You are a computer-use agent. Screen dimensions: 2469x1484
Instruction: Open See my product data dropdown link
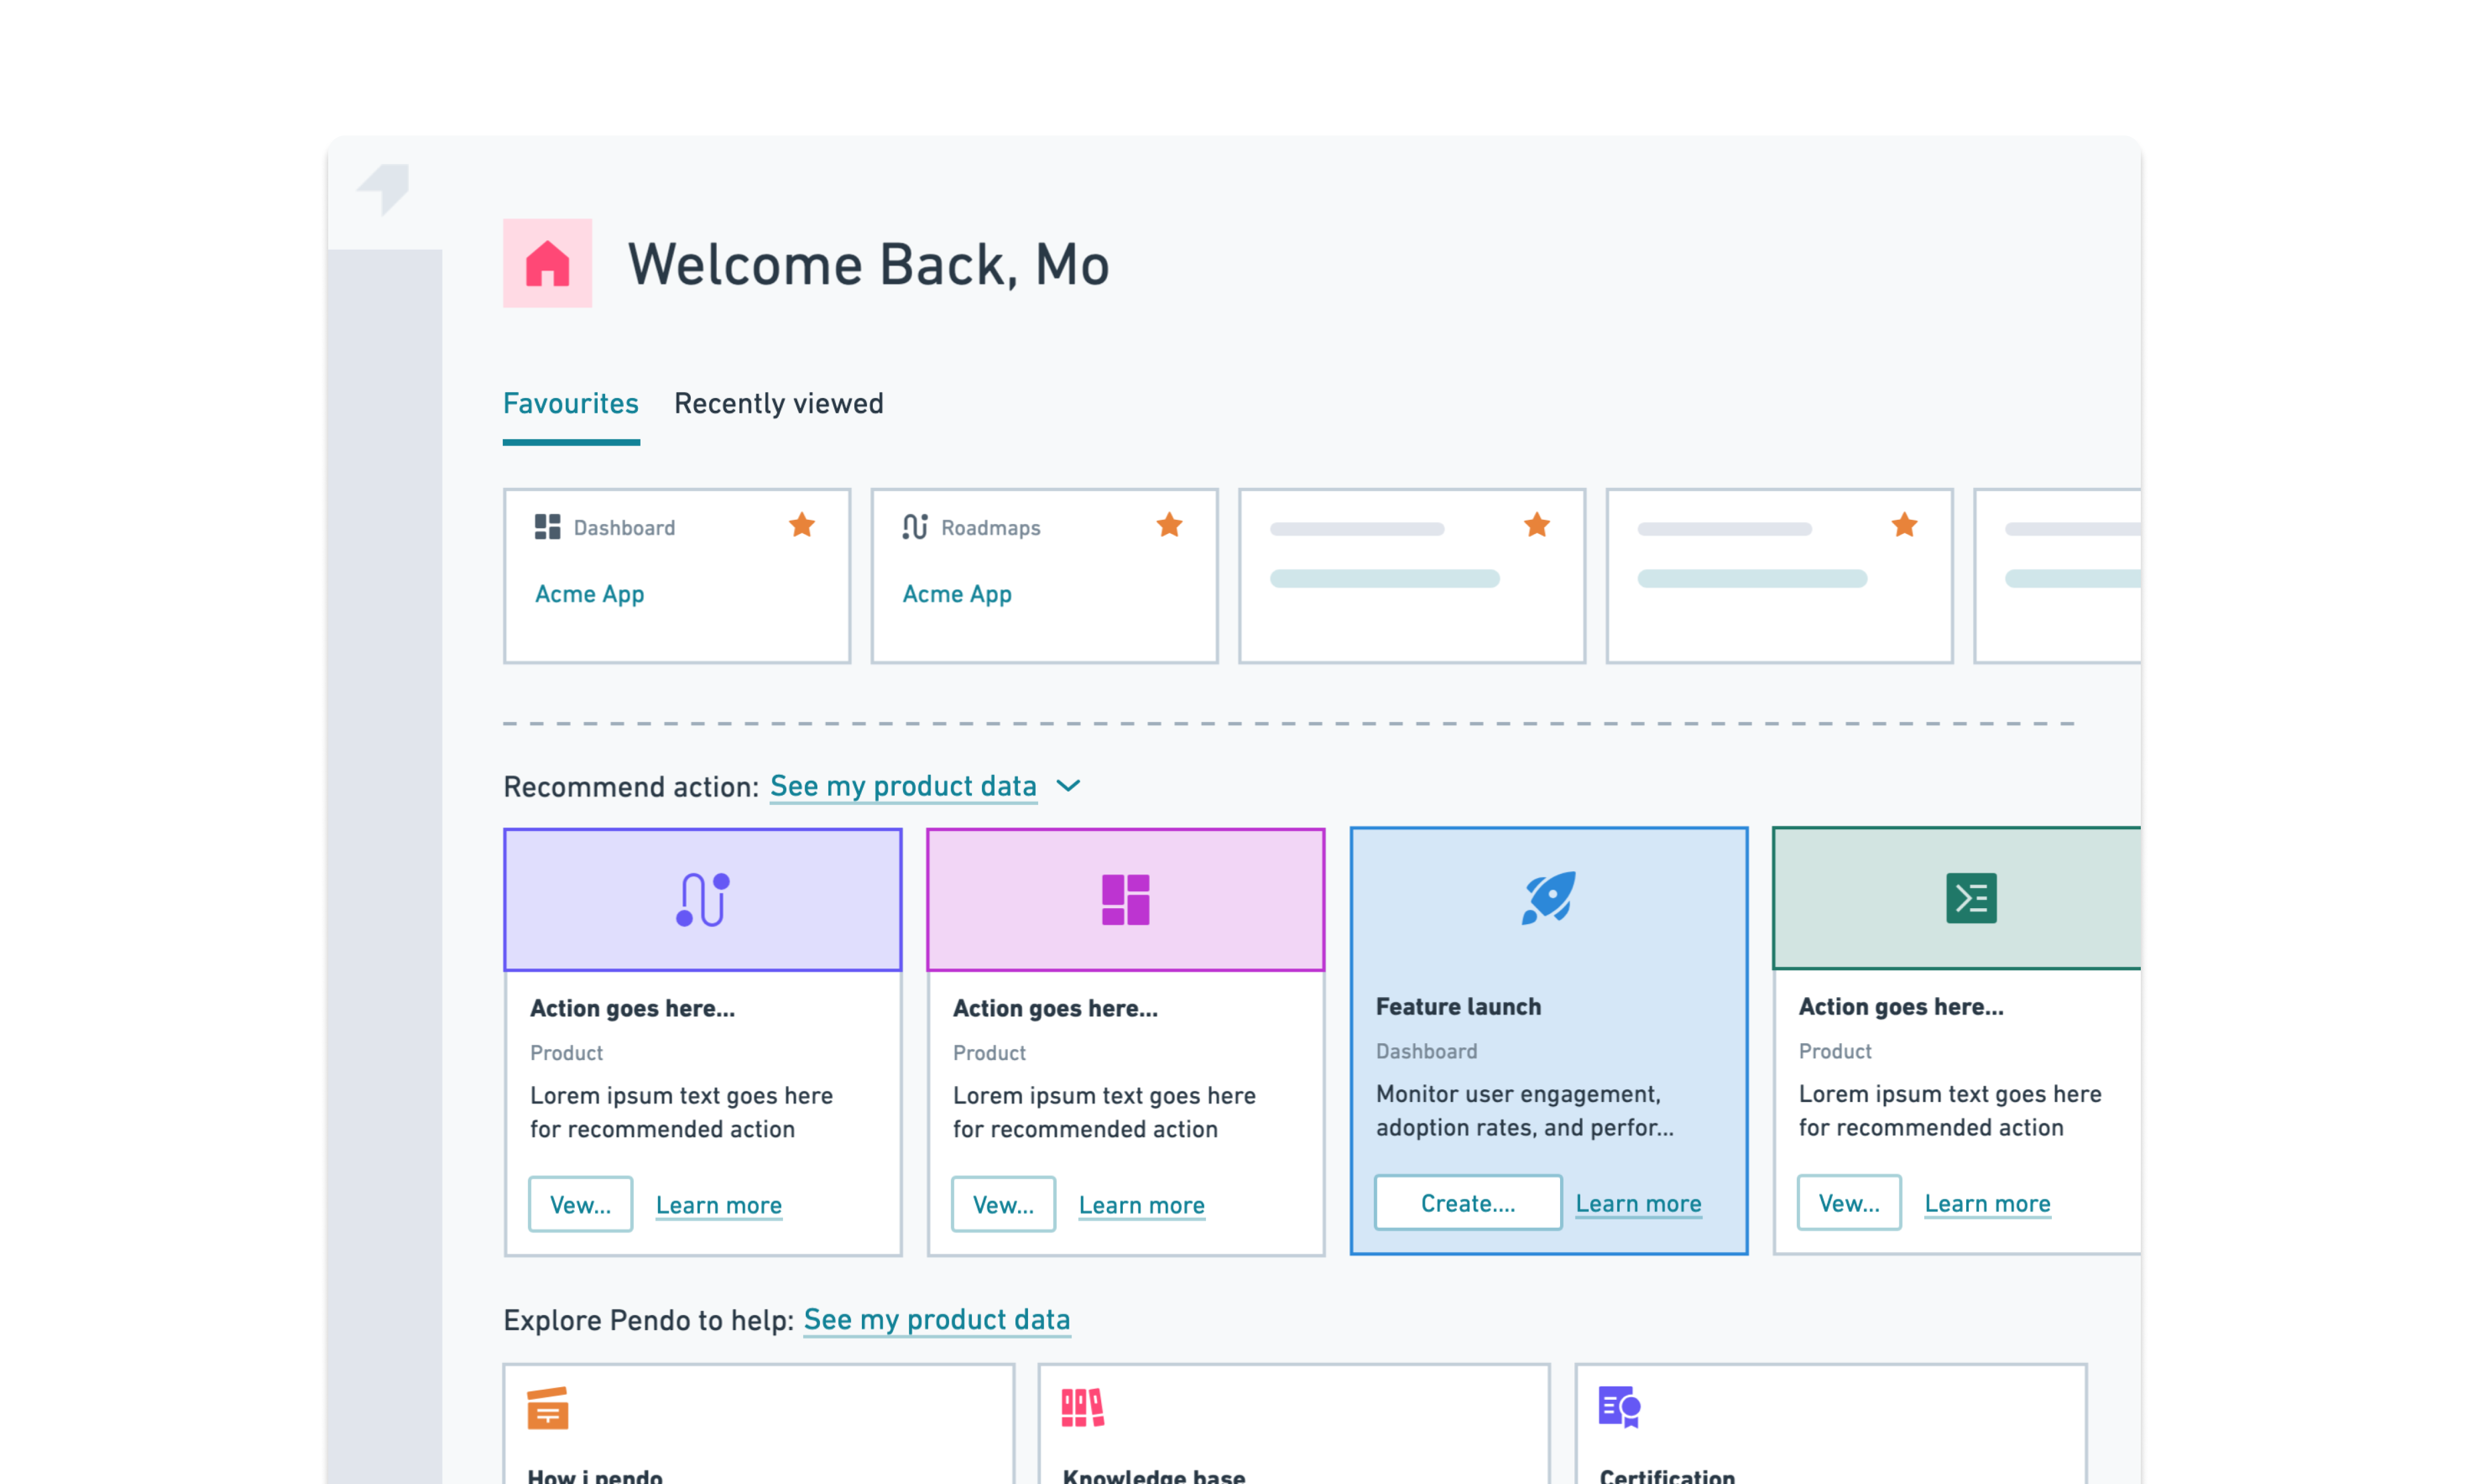coord(902,785)
